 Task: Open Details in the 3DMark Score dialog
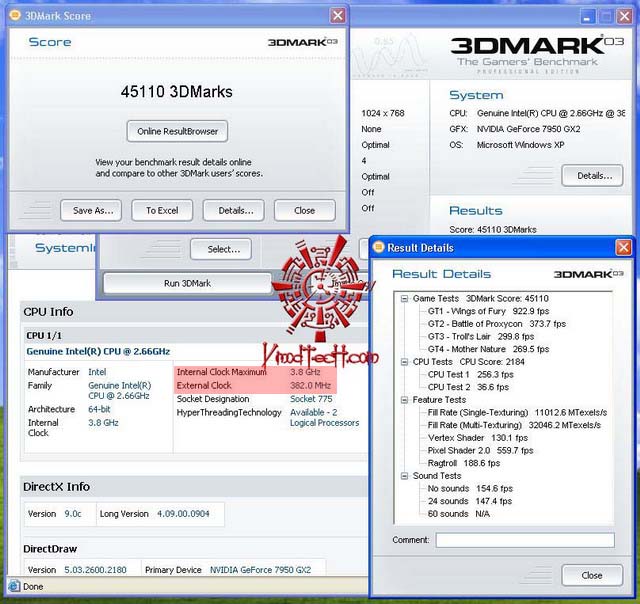click(233, 211)
